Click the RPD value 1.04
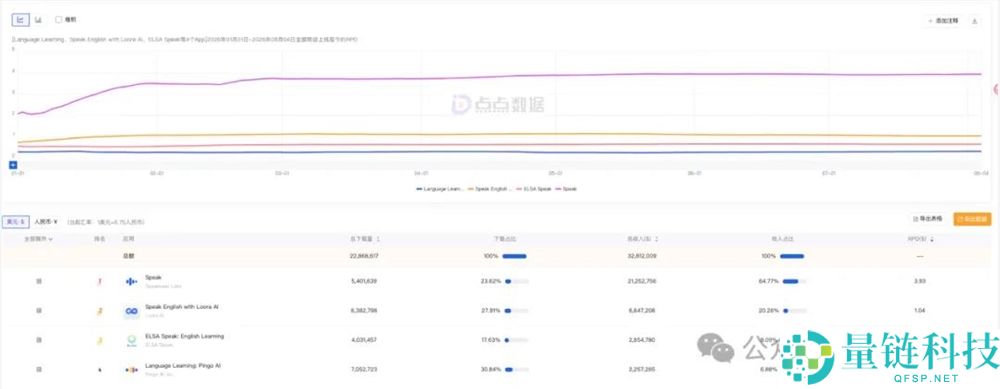Image resolution: width=1000 pixels, height=389 pixels. [x=920, y=311]
